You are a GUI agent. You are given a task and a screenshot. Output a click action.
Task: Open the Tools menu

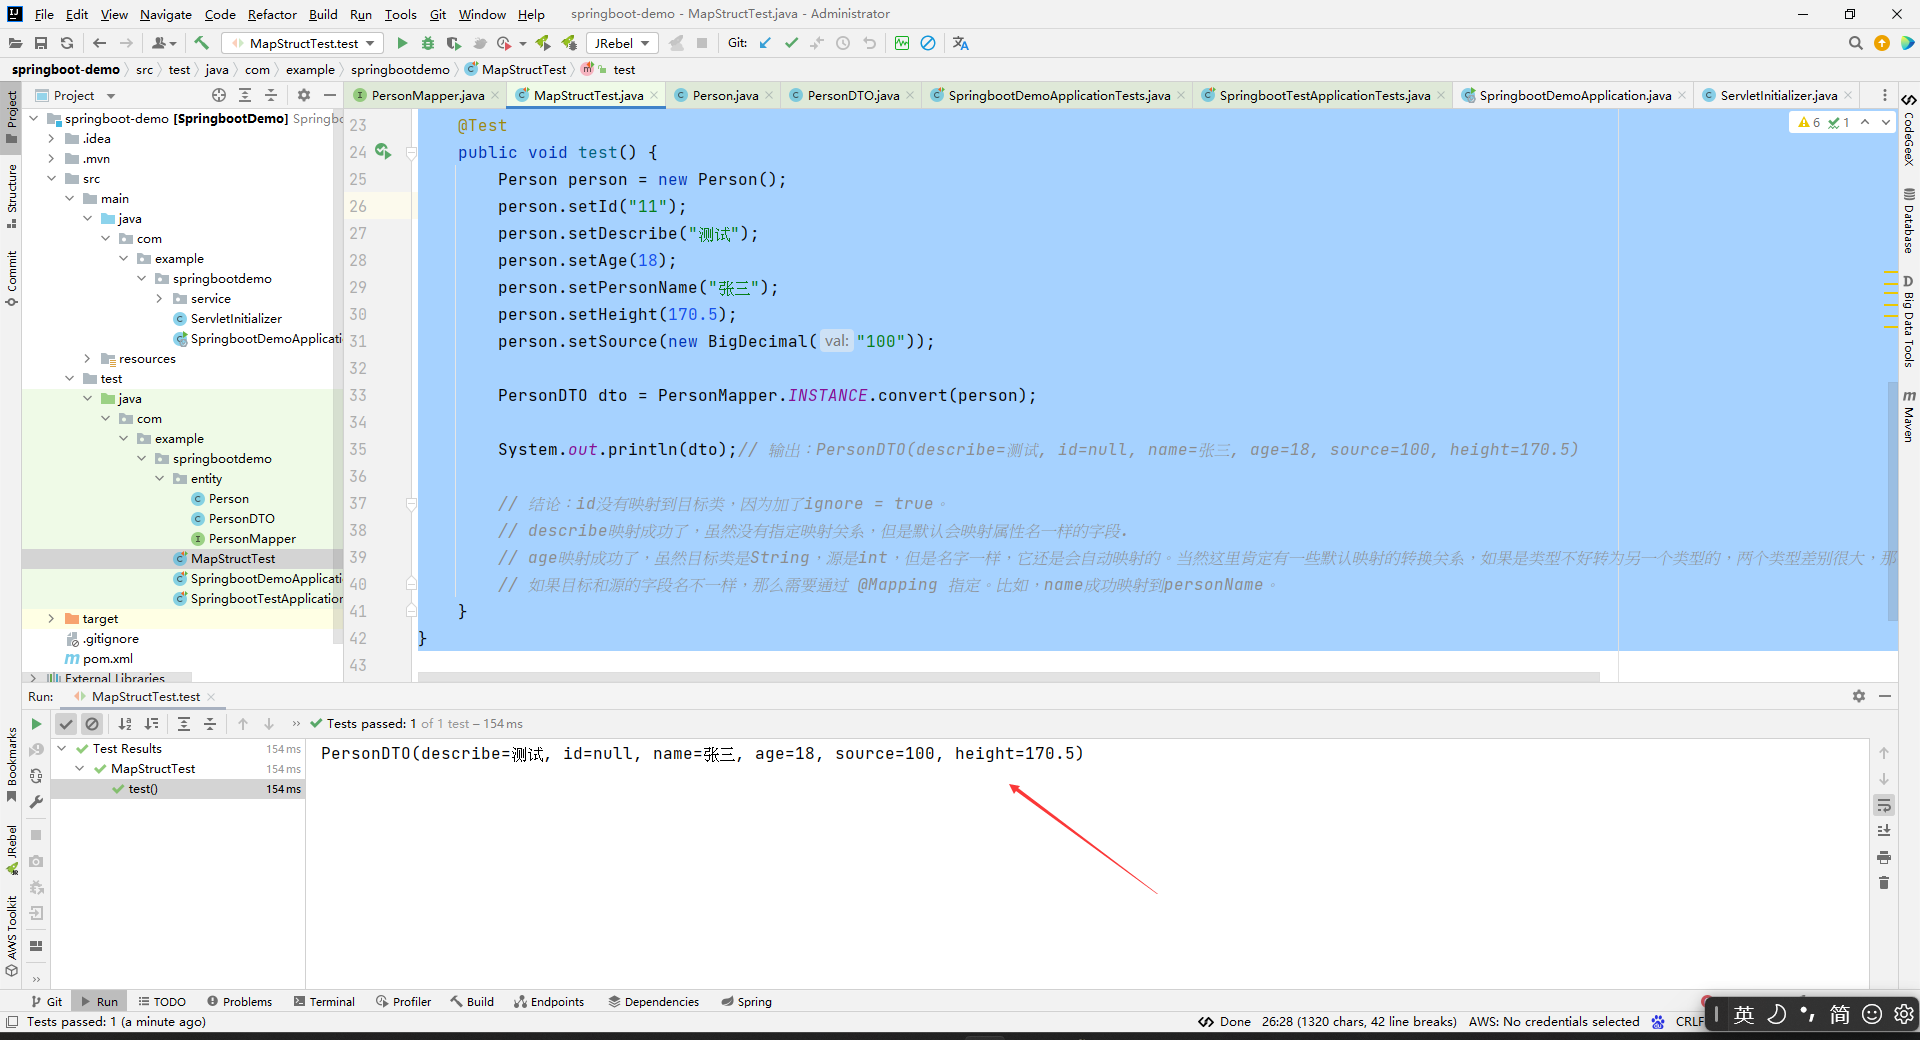400,14
